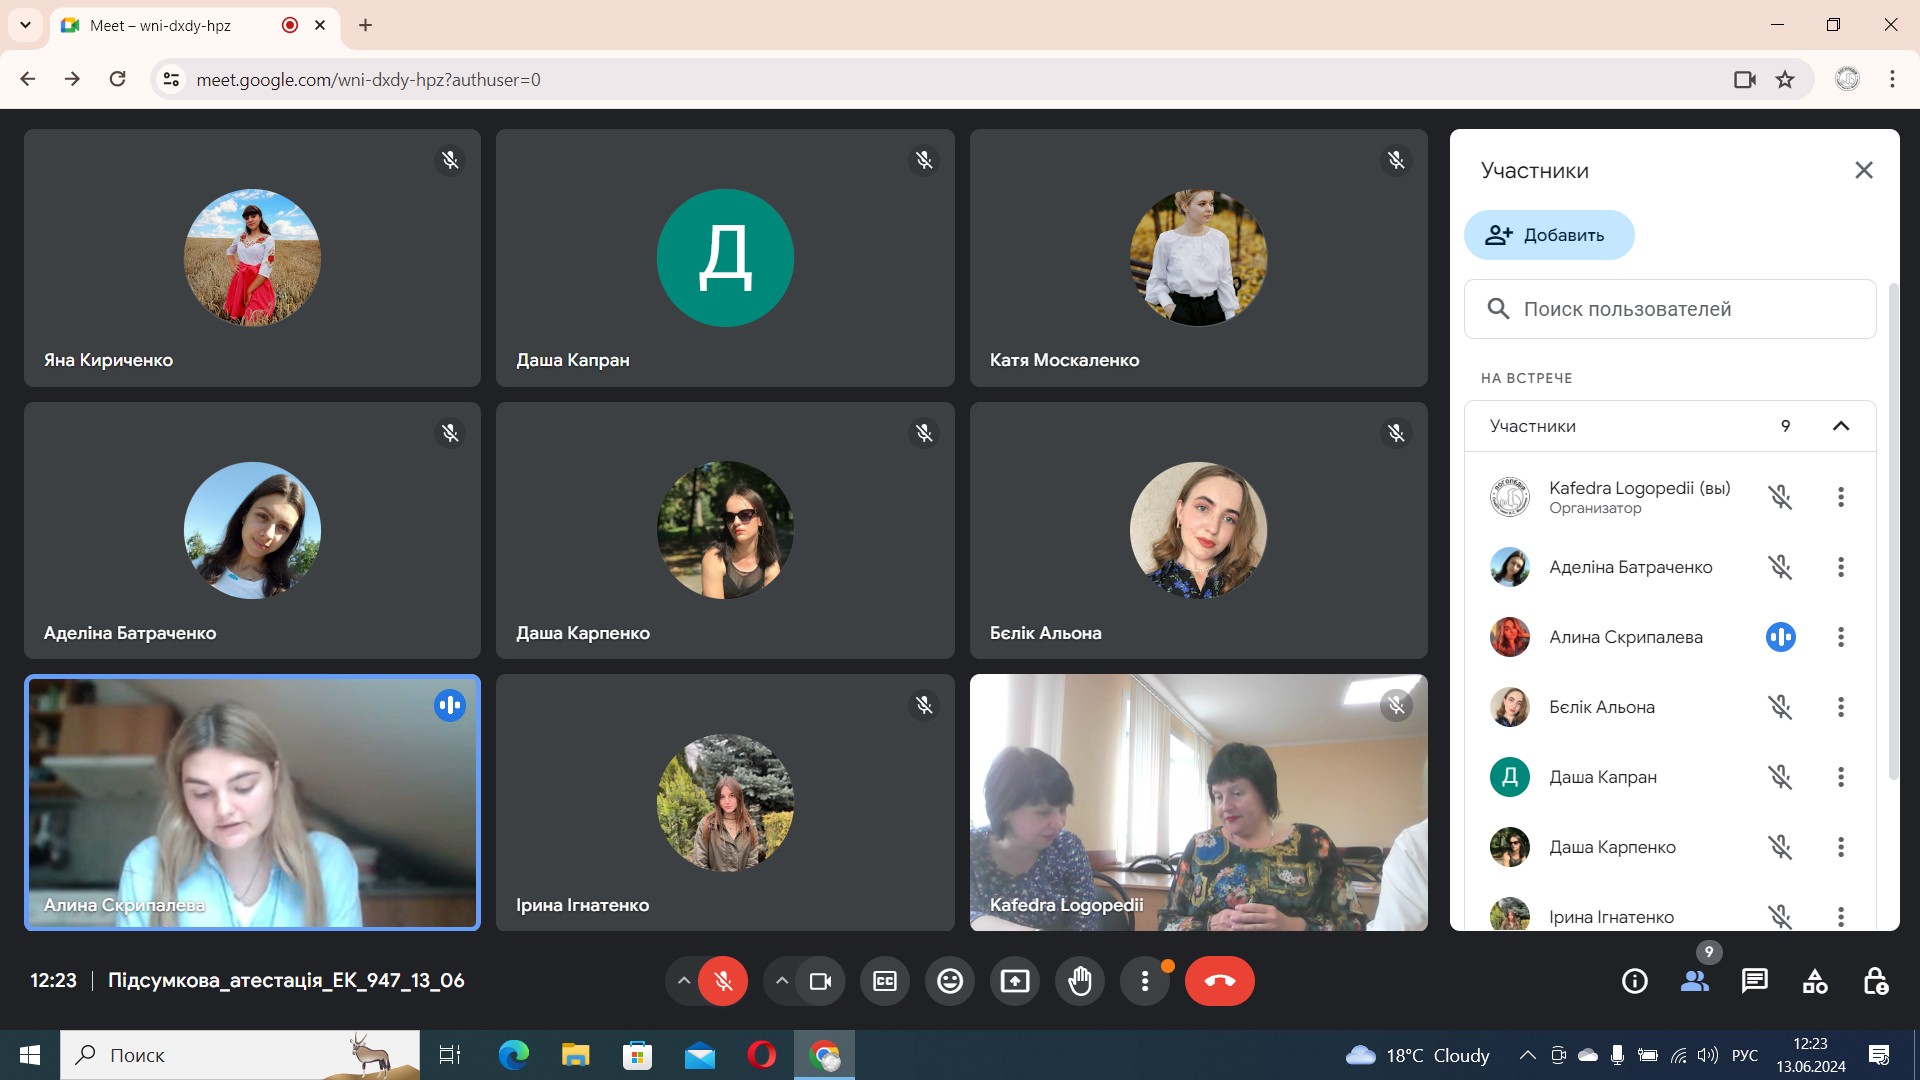
Task: Expand audio settings arrow beside microphone
Action: [684, 981]
